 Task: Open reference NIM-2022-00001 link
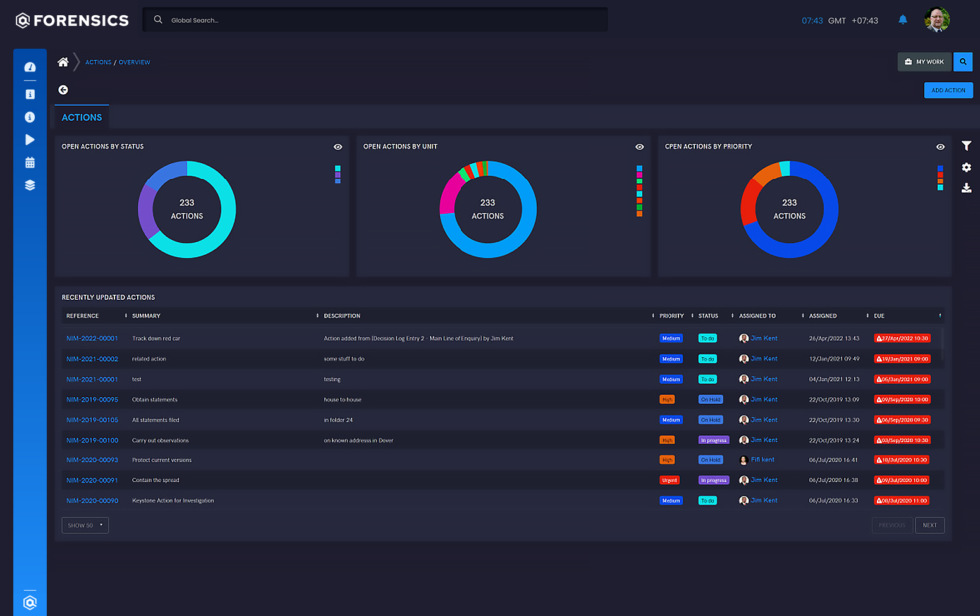(92, 339)
